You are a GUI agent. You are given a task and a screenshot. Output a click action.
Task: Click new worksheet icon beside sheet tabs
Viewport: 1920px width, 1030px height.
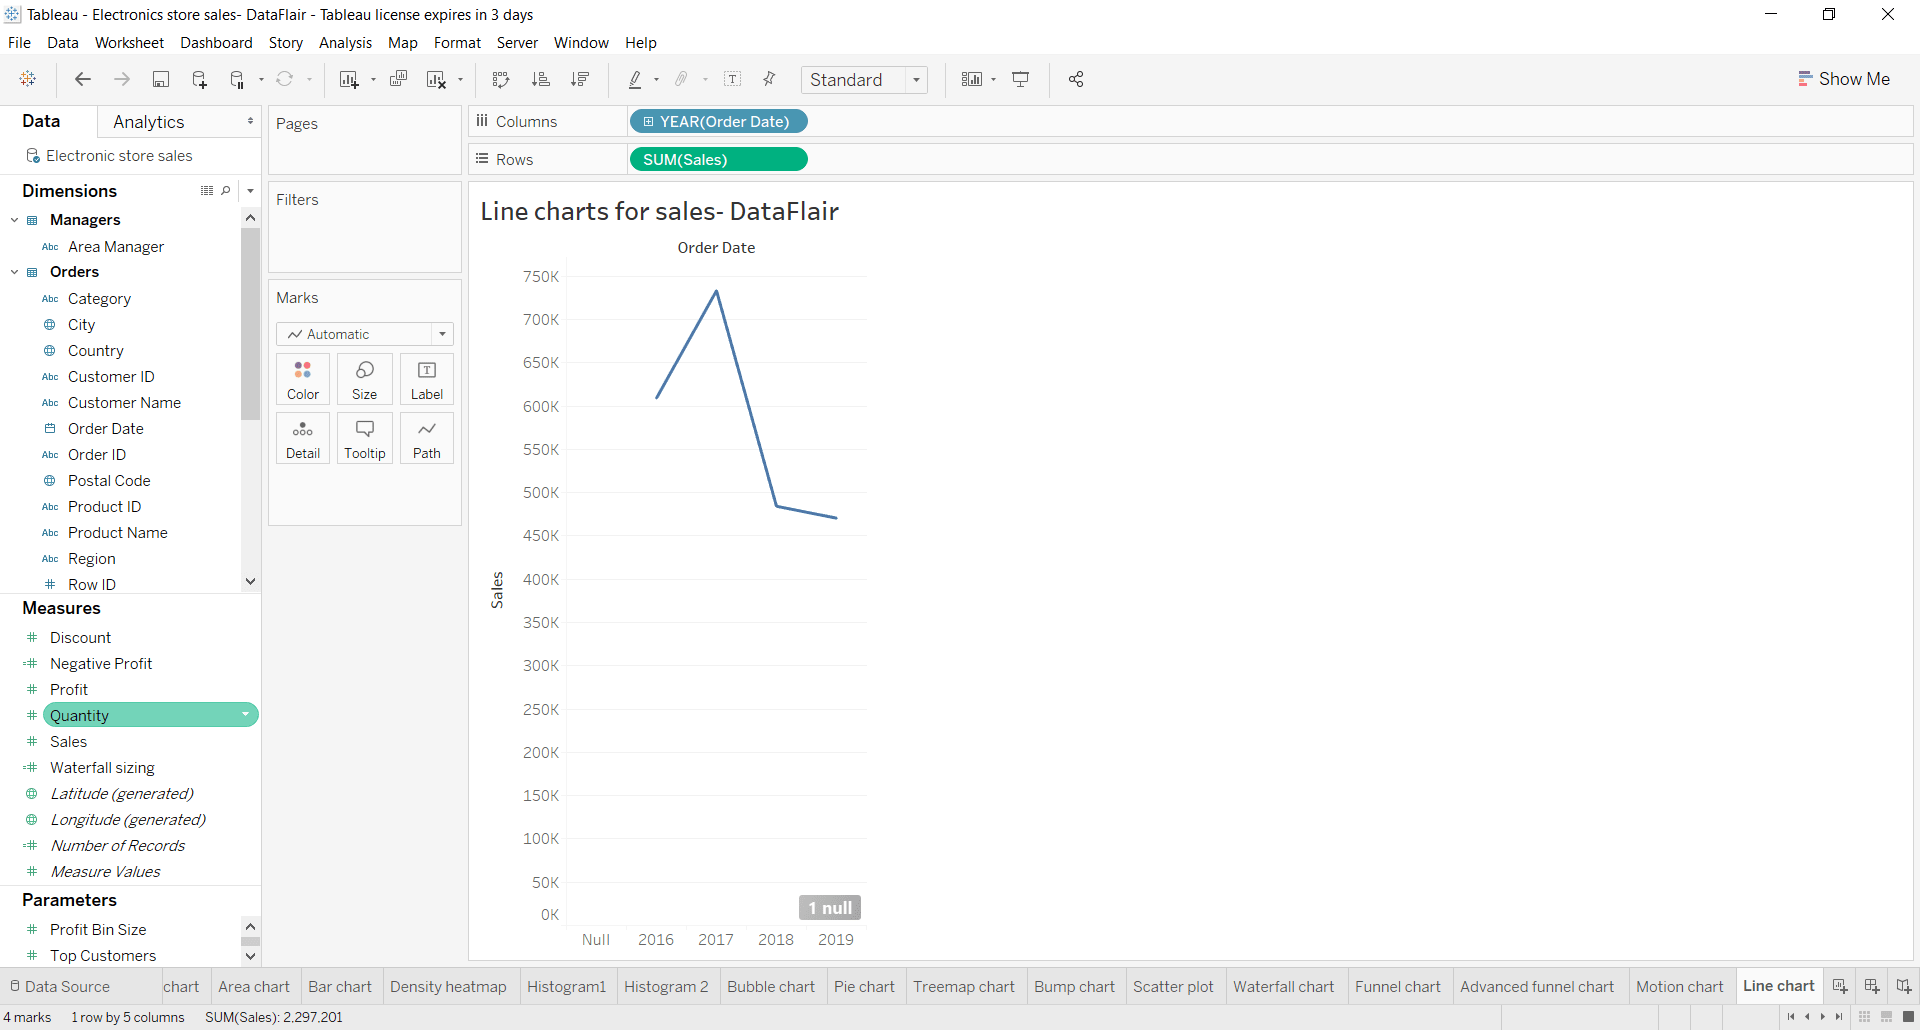click(1840, 986)
